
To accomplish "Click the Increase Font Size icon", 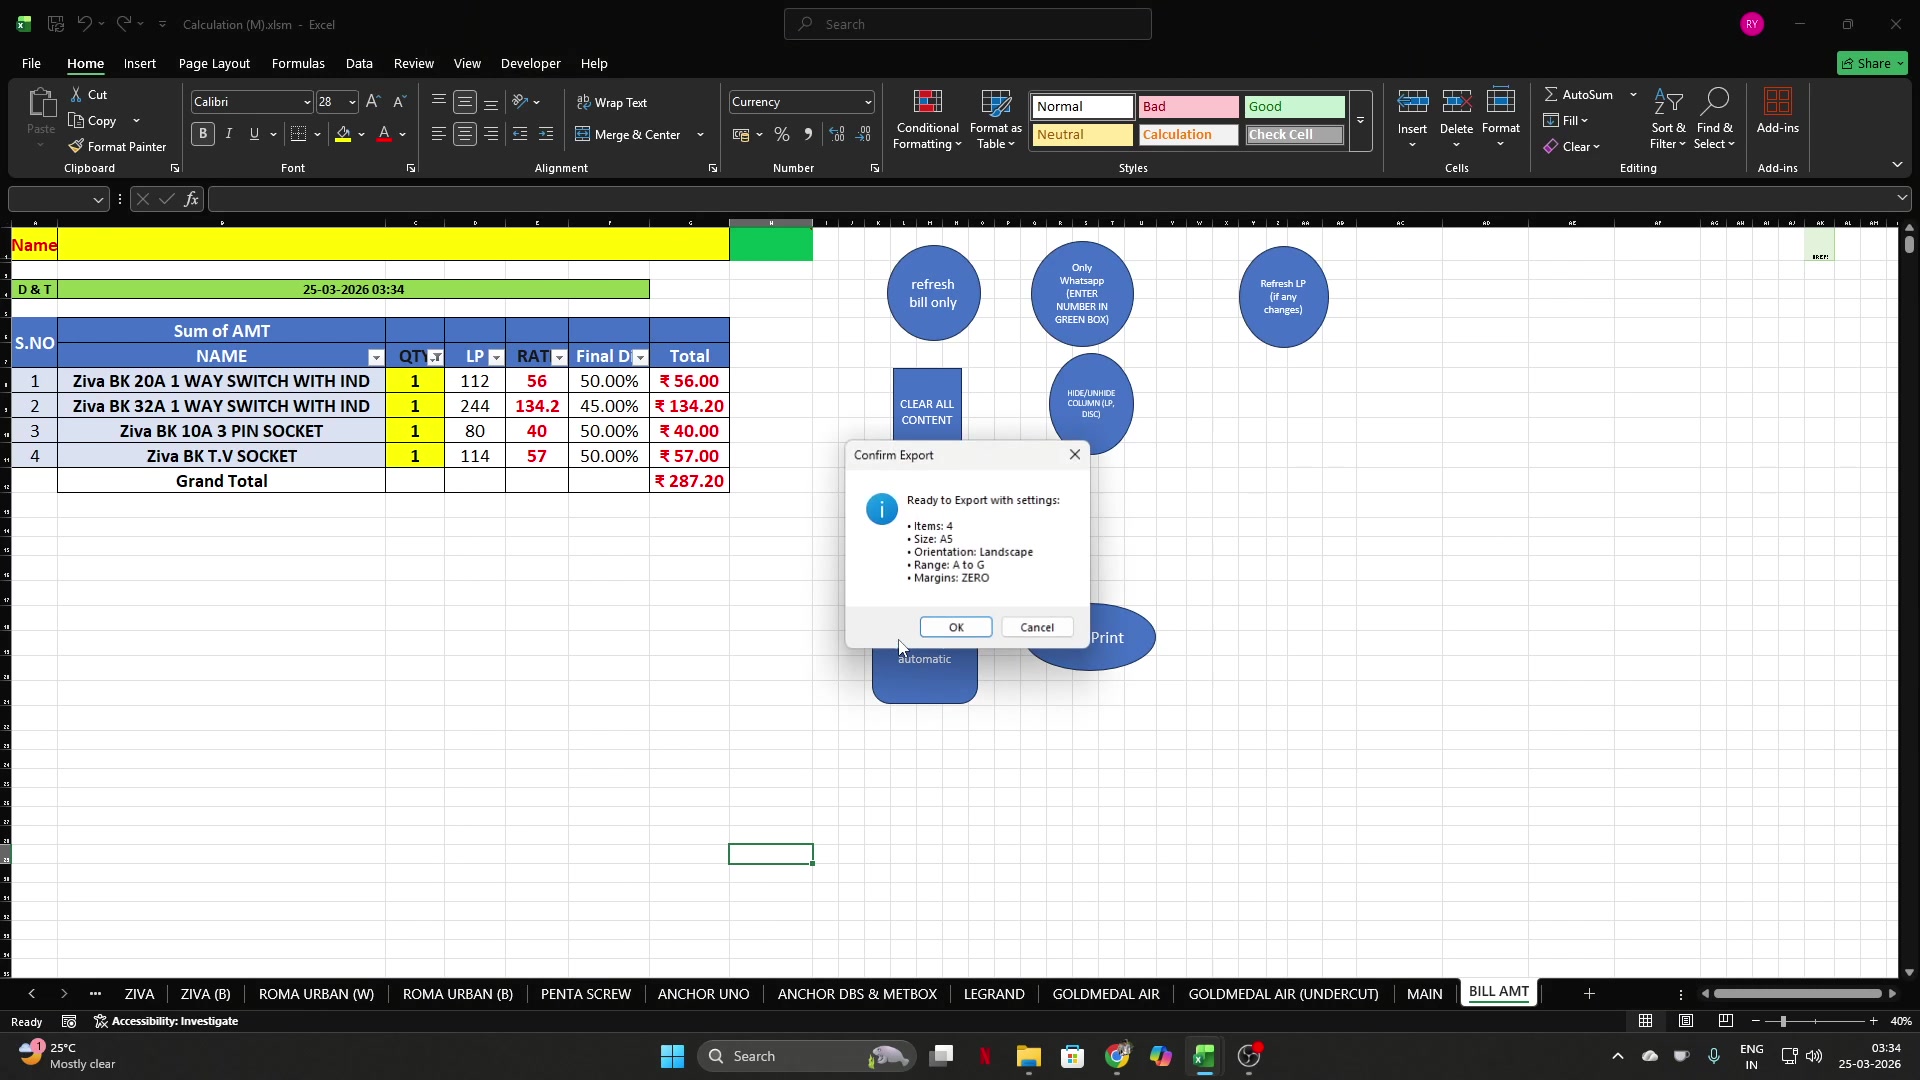I will click(373, 102).
